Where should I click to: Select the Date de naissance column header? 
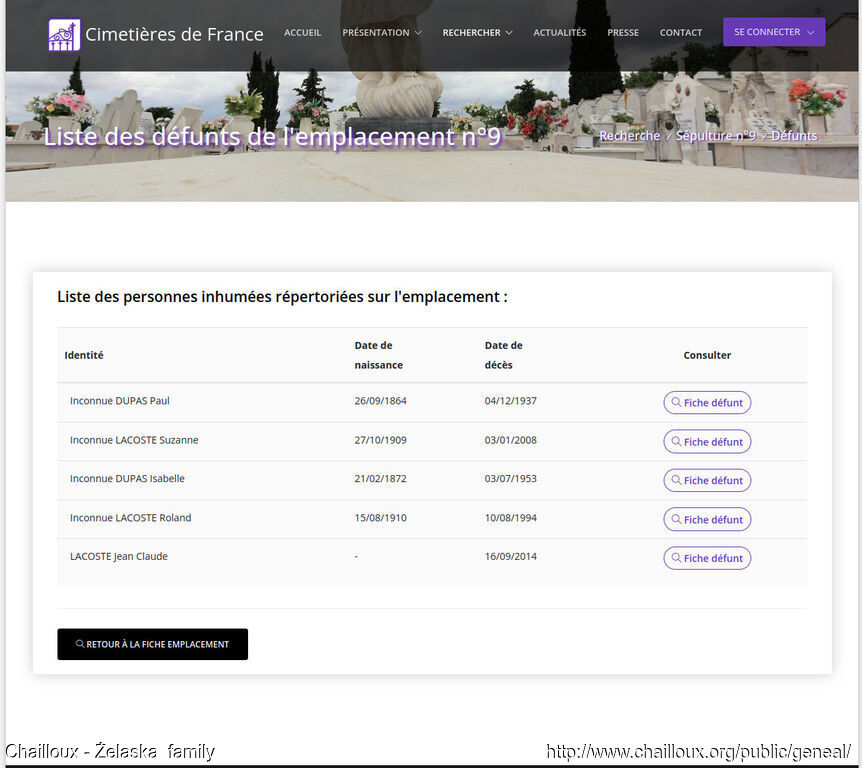pyautogui.click(x=378, y=355)
